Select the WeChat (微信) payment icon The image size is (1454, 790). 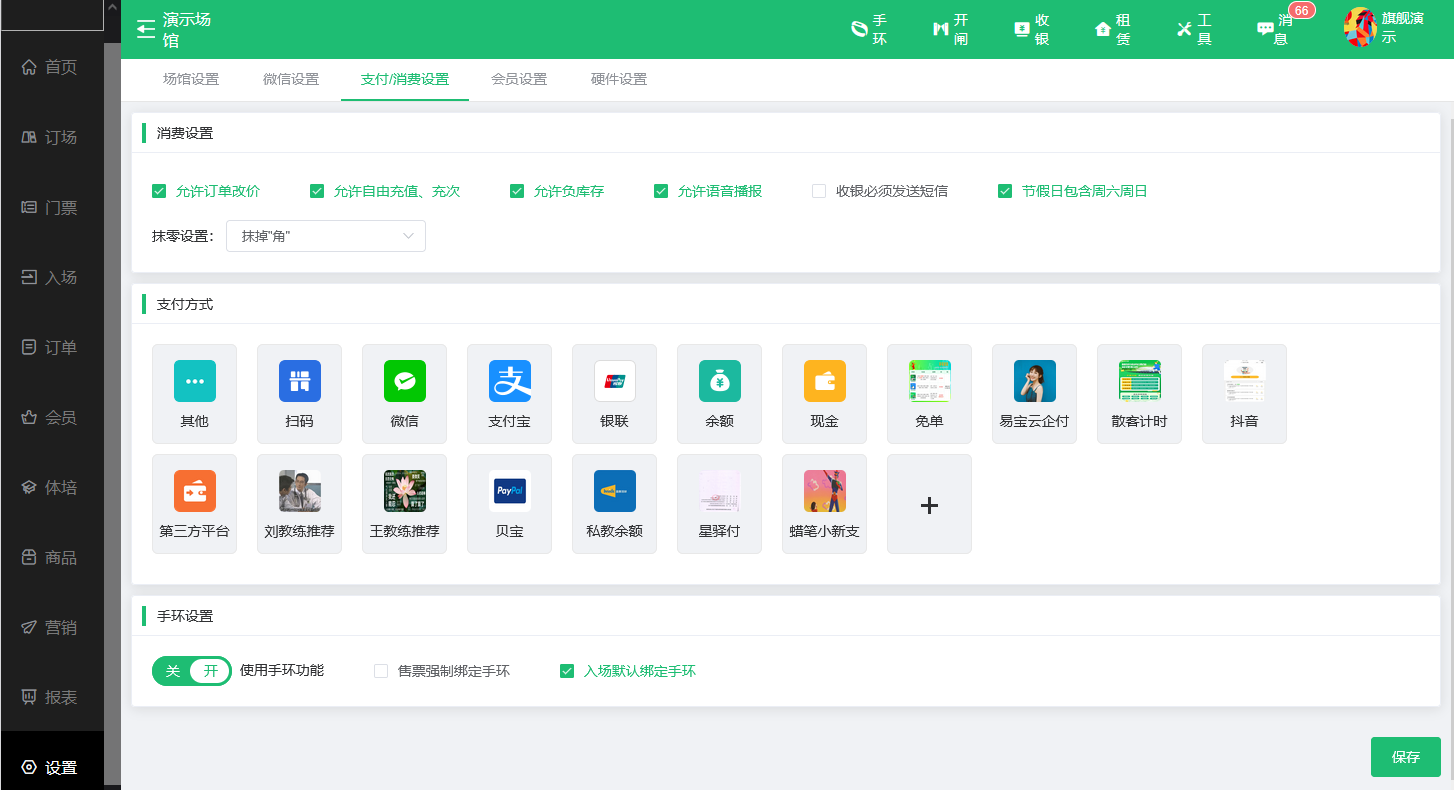(404, 382)
